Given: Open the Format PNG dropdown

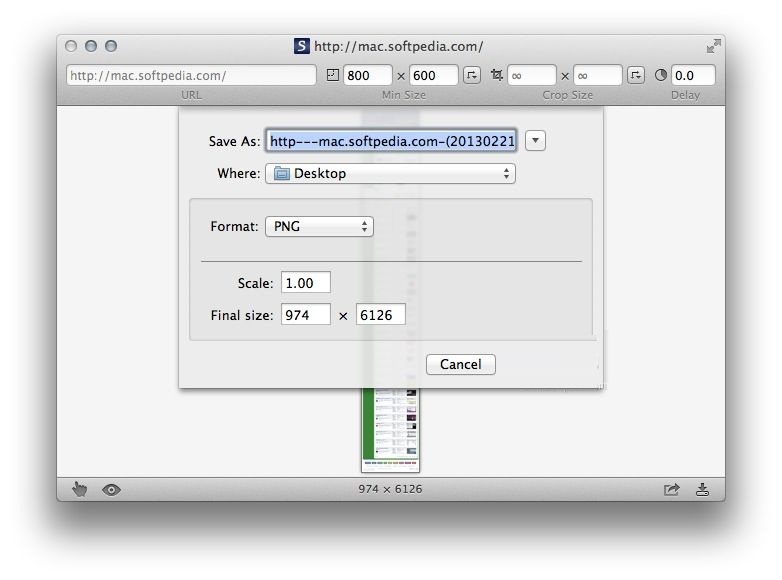Looking at the screenshot, I should 319,226.
